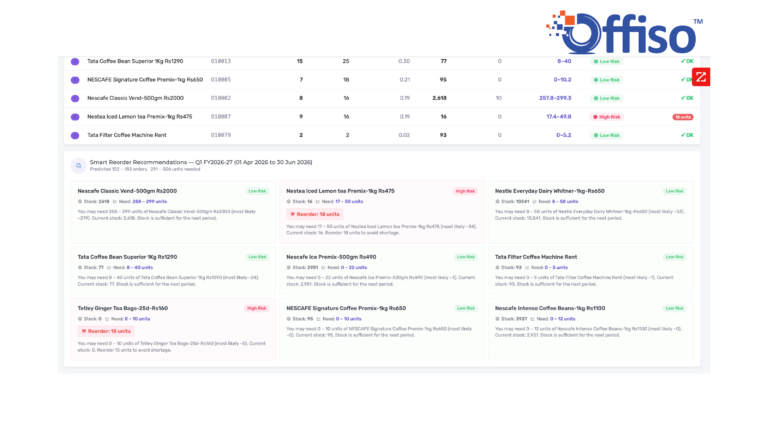Click Reorder: 15 units on Tetley Ginger card
The width and height of the screenshot is (768, 430).
tap(104, 330)
